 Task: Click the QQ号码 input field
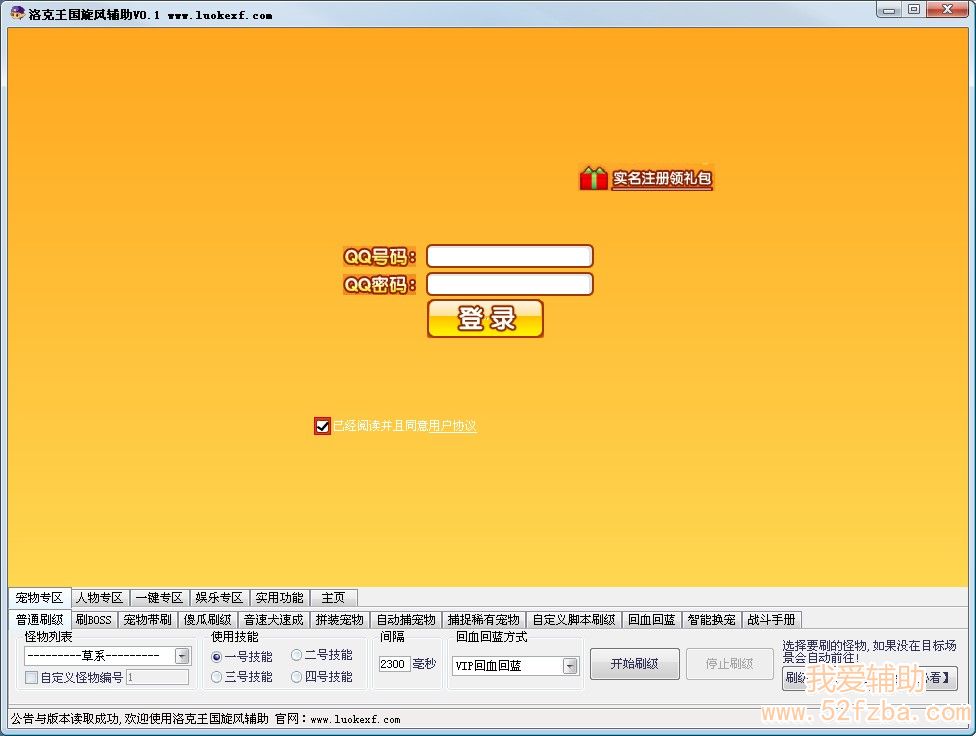click(509, 256)
